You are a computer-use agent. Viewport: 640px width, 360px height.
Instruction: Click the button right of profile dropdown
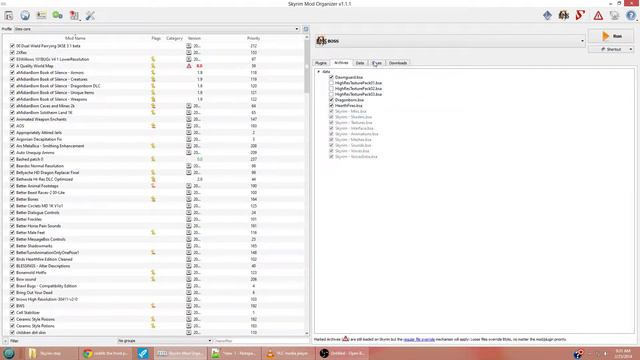(306, 29)
